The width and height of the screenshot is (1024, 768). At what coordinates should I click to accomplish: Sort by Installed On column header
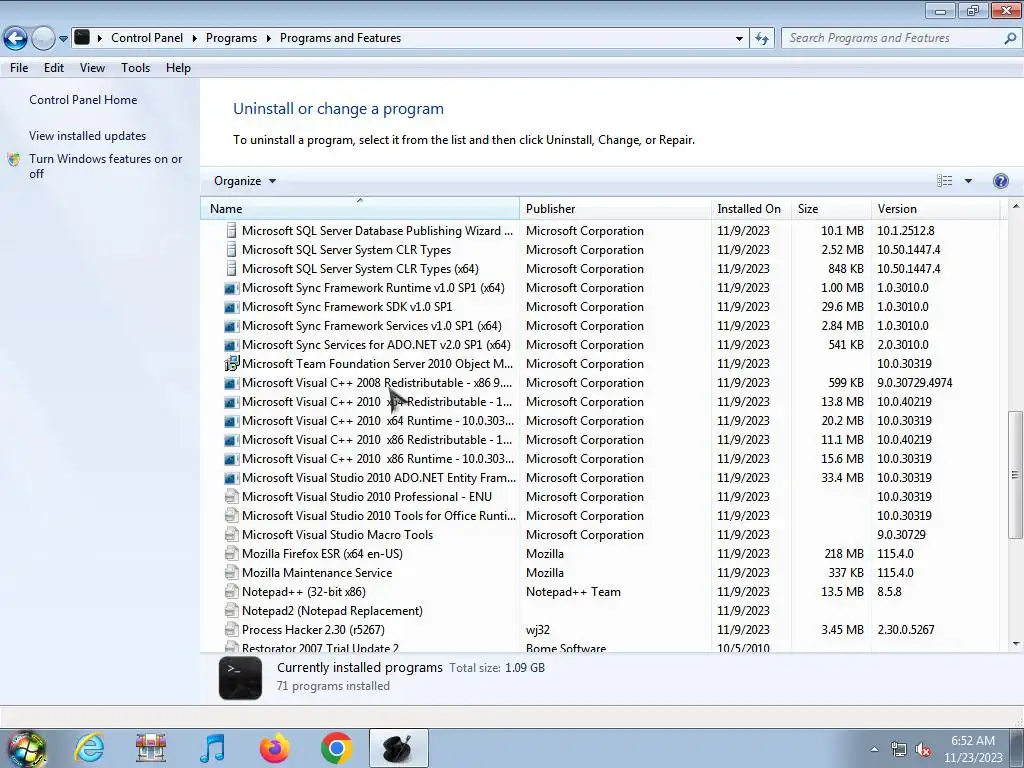pos(751,209)
